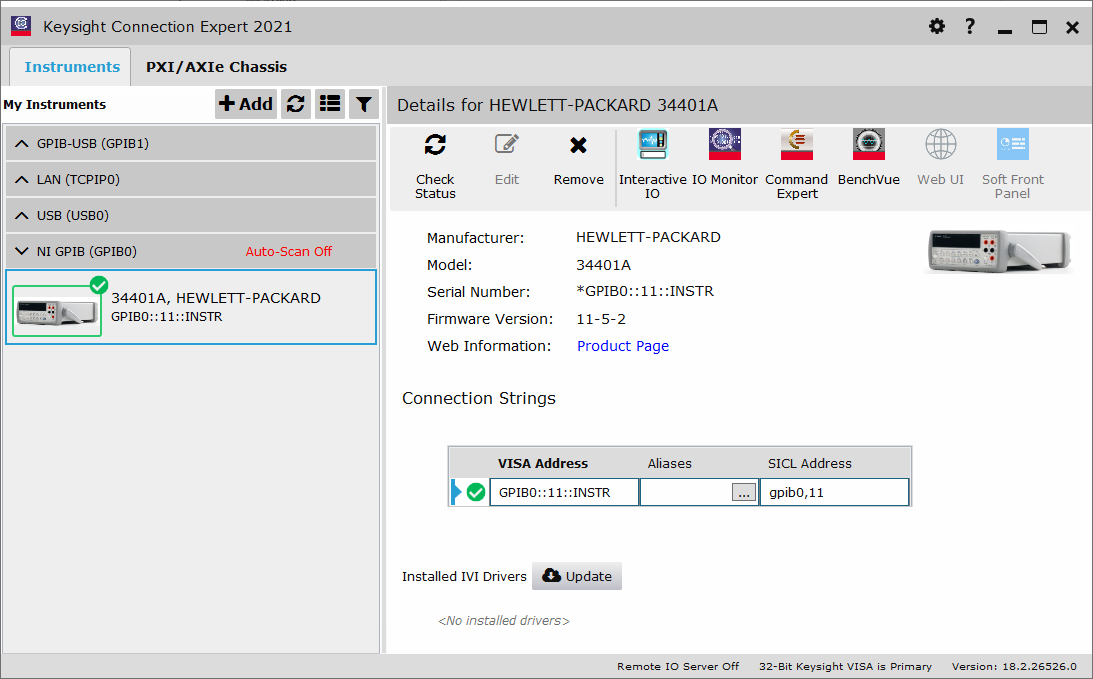Open the Product Page link
The image size is (1093, 679).
tap(622, 345)
